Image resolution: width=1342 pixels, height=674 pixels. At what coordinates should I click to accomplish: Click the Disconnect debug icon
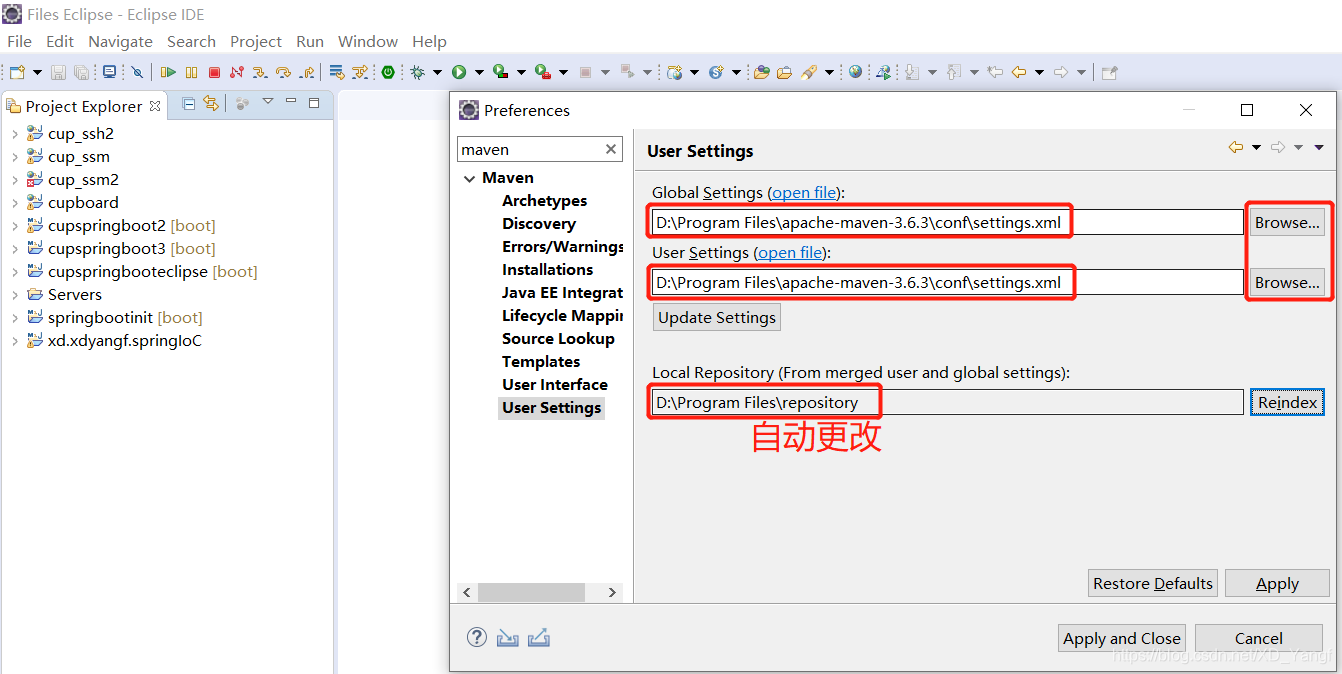click(x=237, y=72)
